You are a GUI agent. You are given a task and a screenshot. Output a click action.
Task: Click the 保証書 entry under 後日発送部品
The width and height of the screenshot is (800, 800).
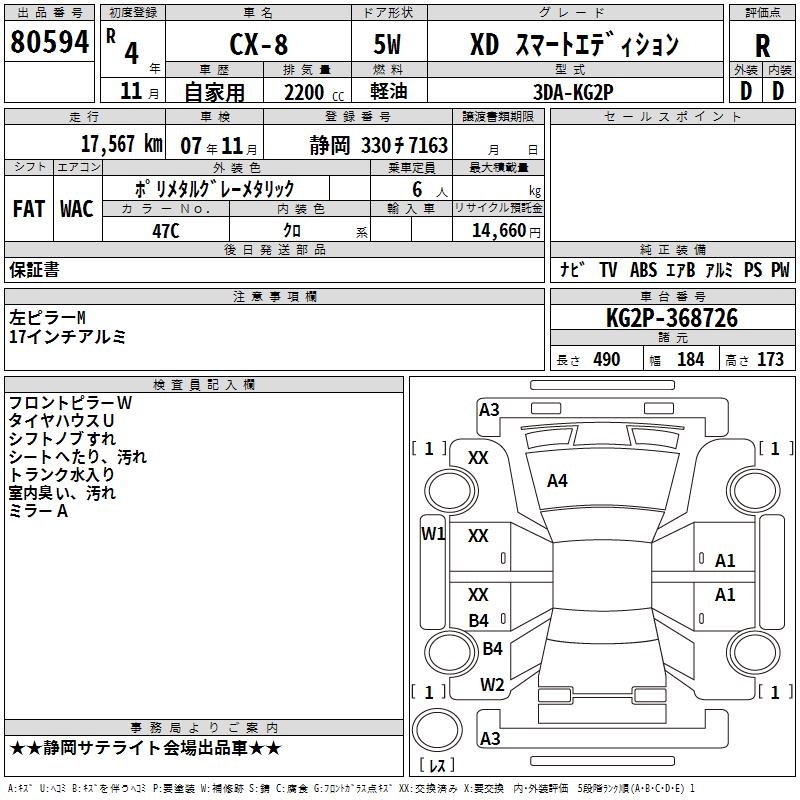(x=34, y=270)
